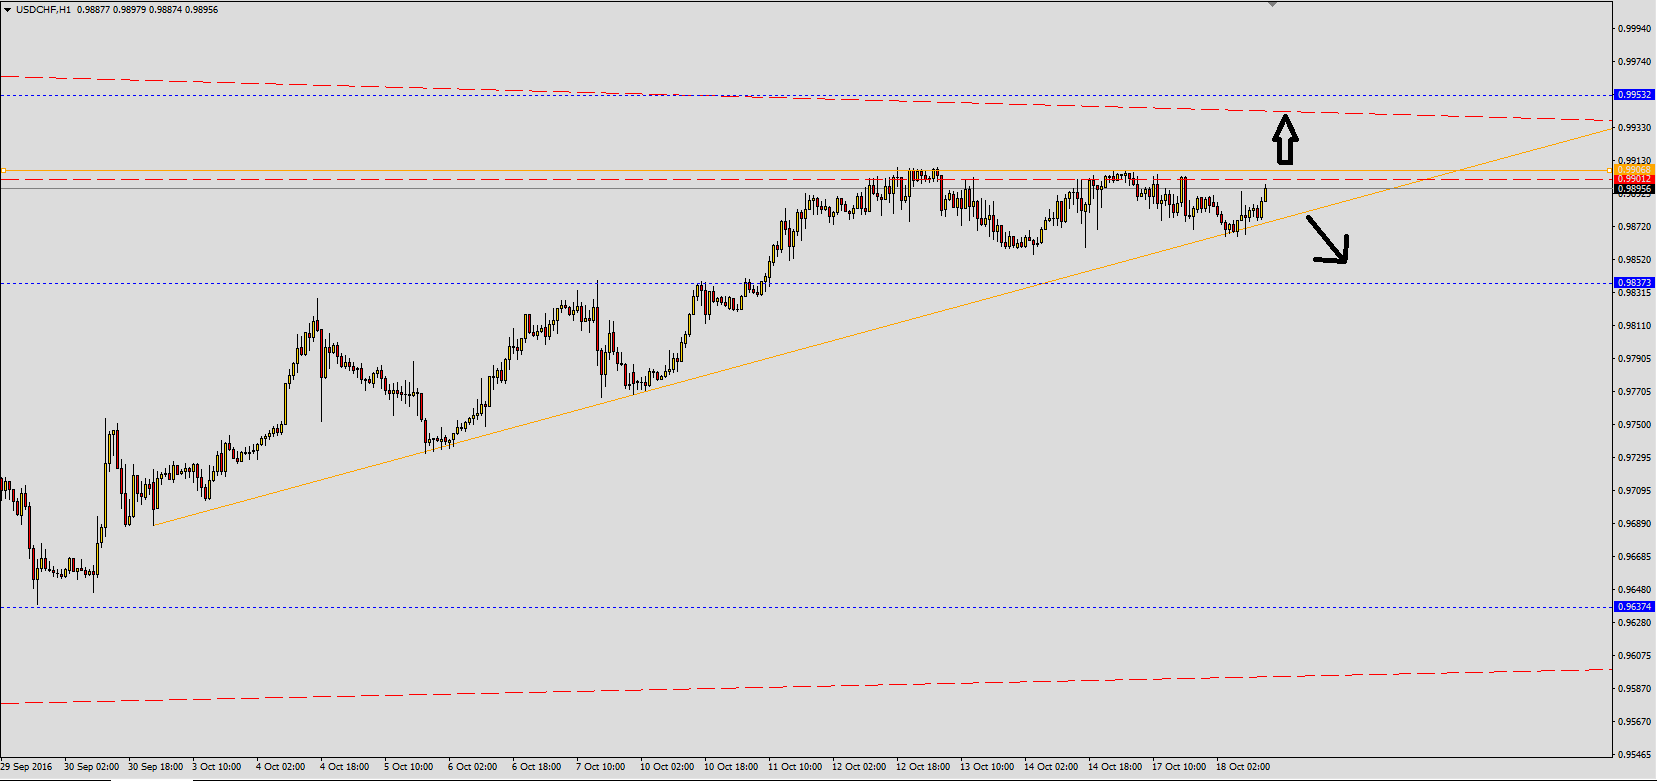Grab the left handle of the orange horizontal line
The width and height of the screenshot is (1657, 781).
(3, 171)
